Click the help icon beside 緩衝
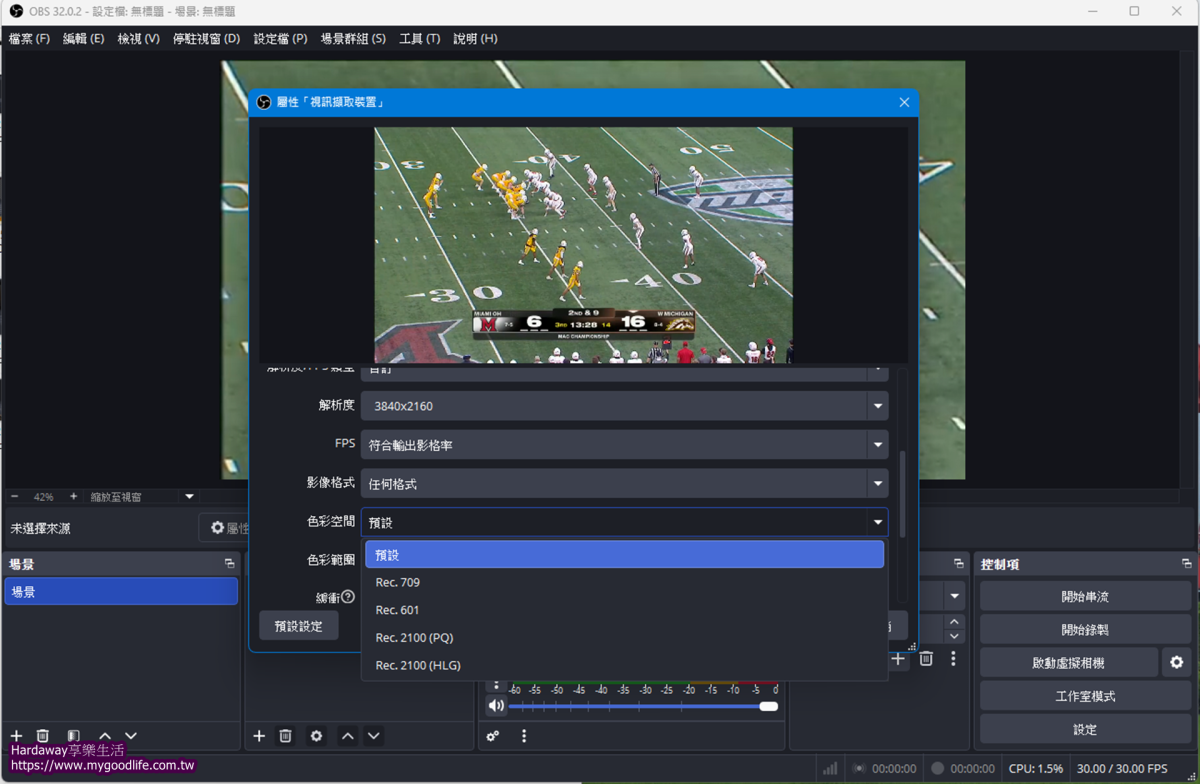Screen dimensions: 1200x784 pos(348,597)
